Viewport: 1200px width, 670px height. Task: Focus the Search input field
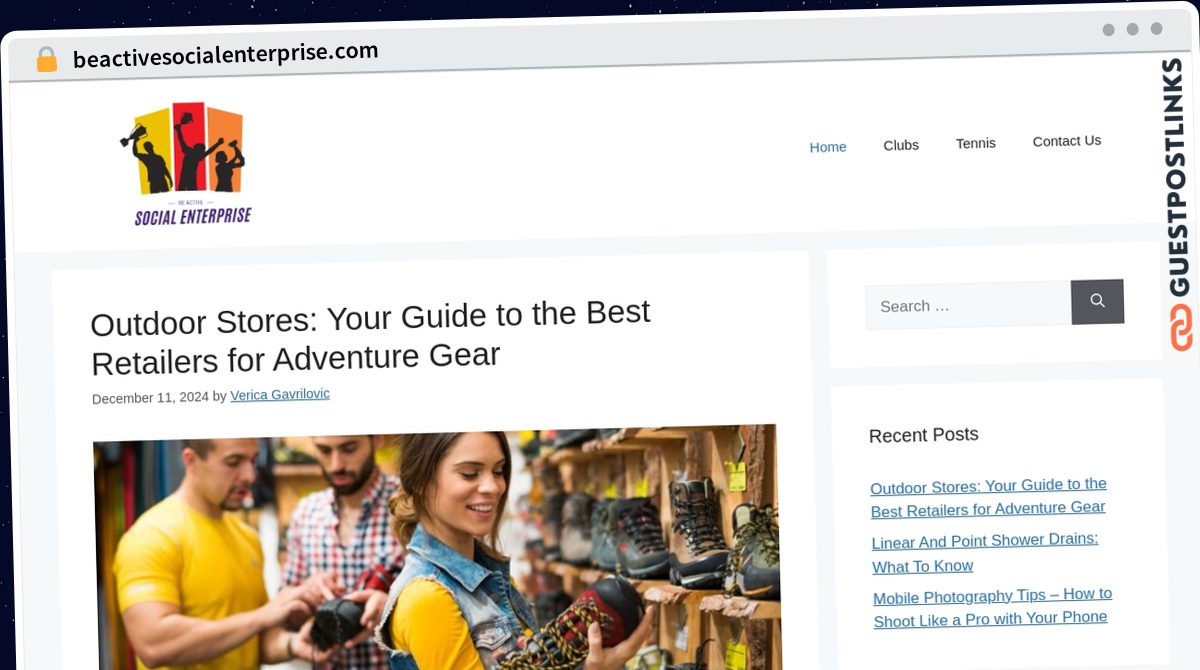(968, 305)
